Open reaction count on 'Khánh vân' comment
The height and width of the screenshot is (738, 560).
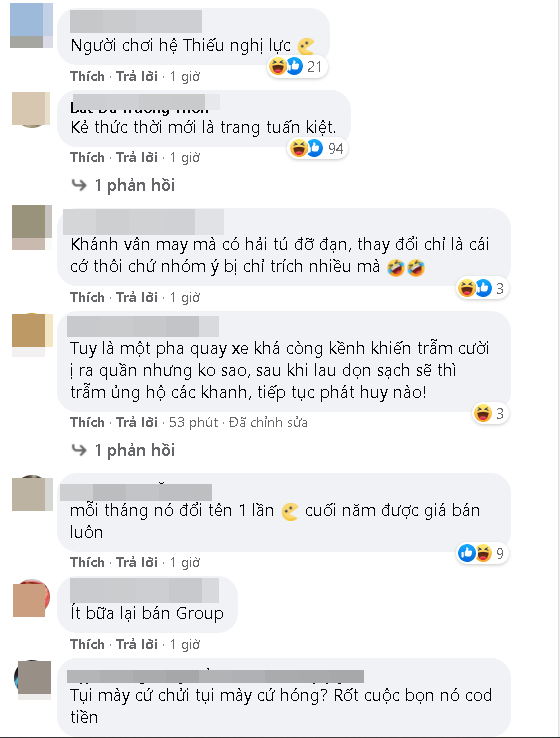pyautogui.click(x=482, y=288)
